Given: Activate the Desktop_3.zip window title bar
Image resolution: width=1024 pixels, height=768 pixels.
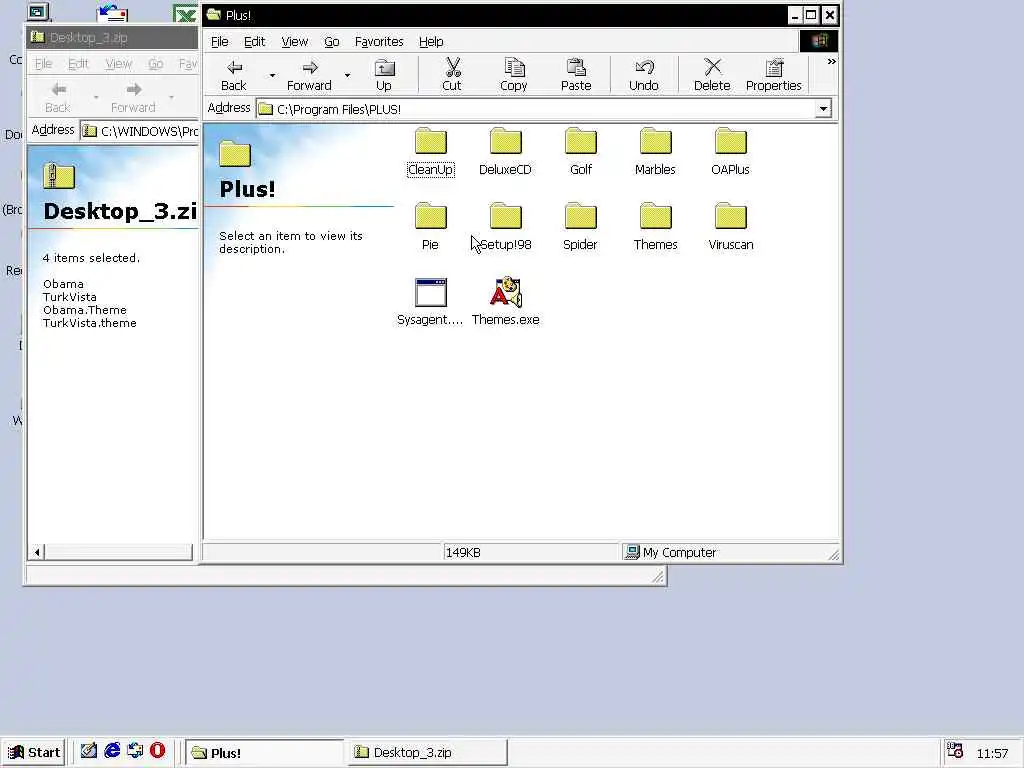Looking at the screenshot, I should point(112,38).
